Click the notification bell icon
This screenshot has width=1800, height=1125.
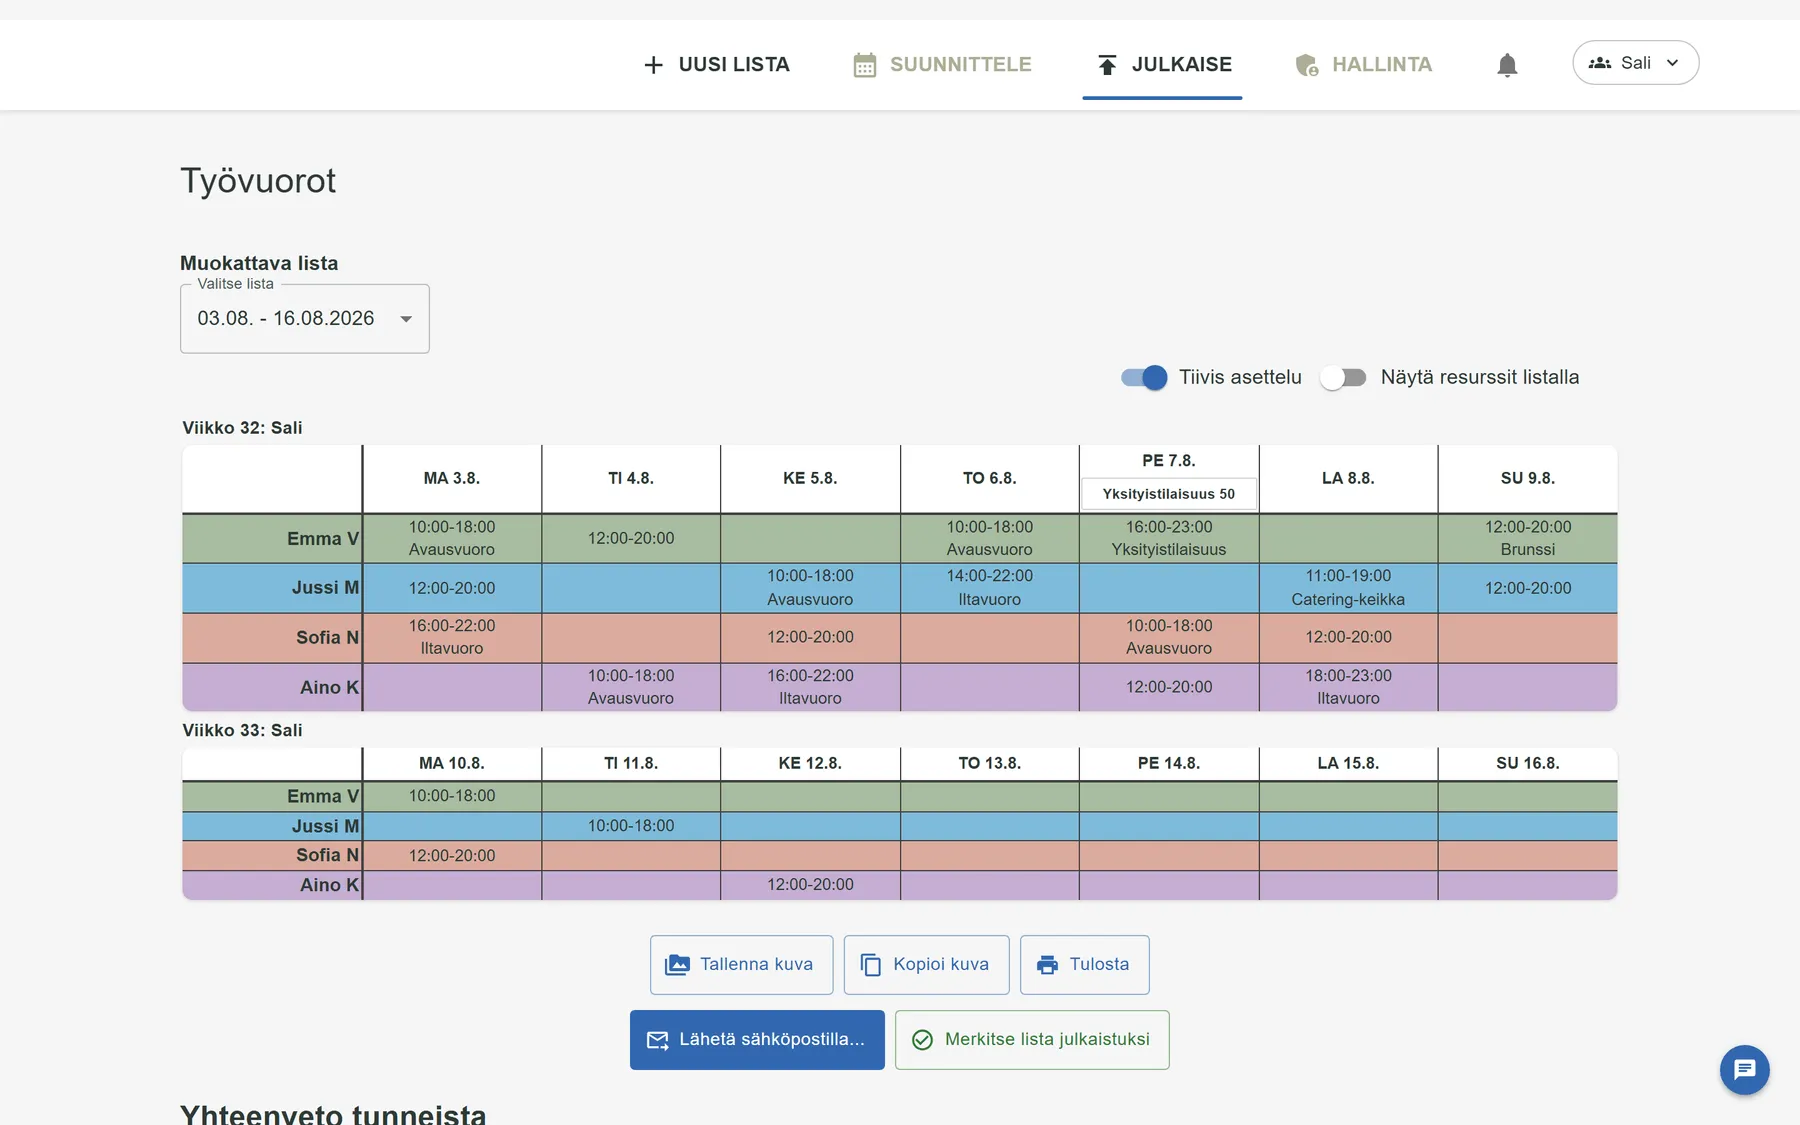point(1507,65)
